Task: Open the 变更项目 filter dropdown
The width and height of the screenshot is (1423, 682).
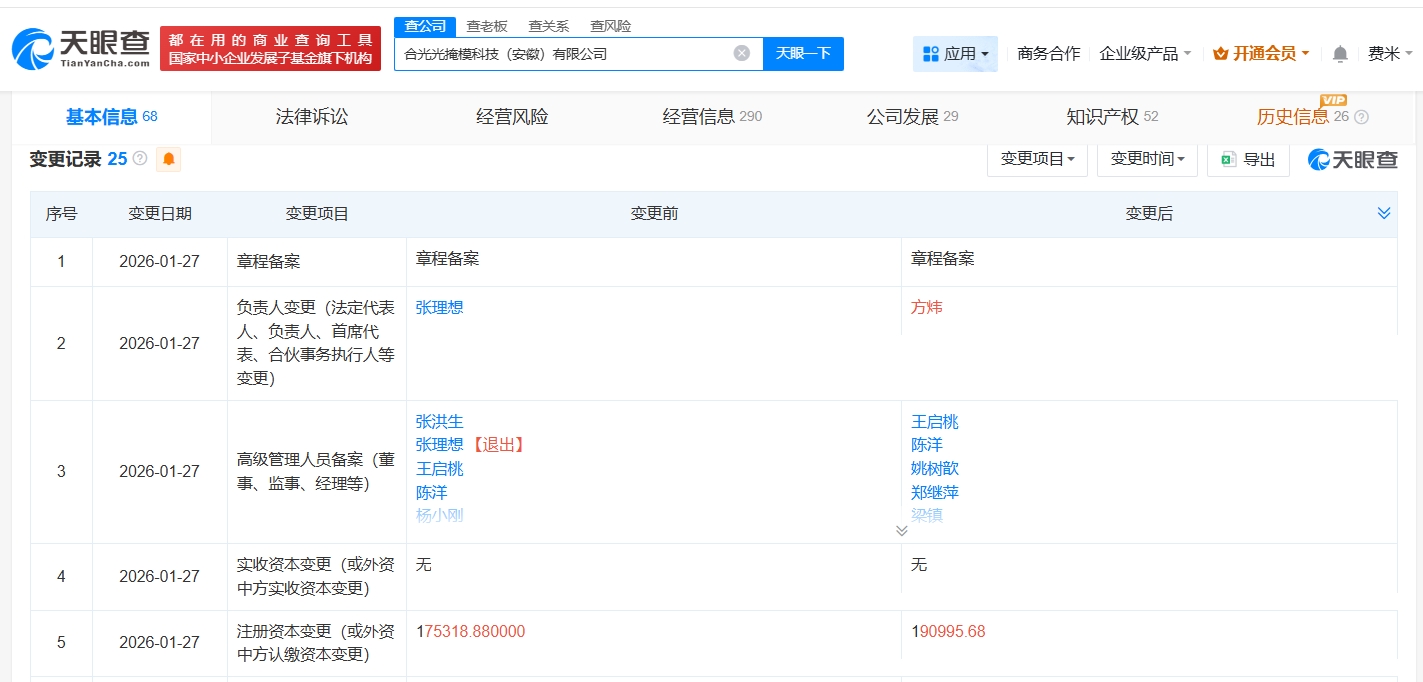Action: [x=1037, y=159]
